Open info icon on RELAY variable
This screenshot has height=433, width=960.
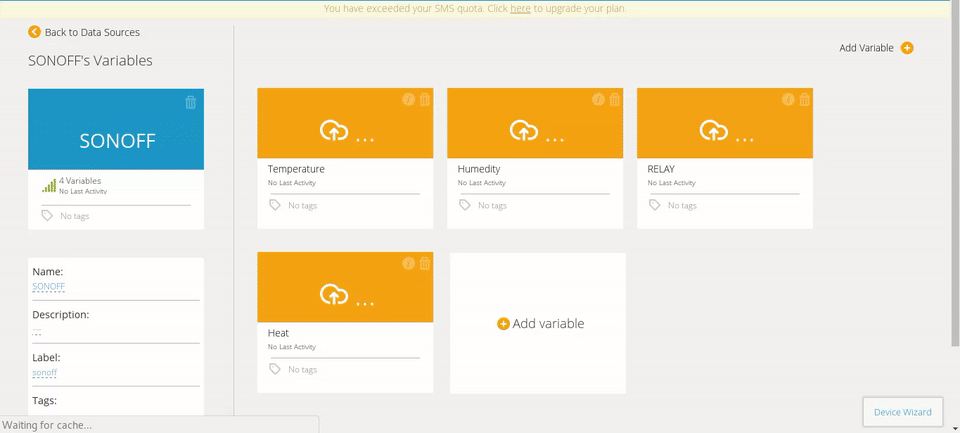(788, 99)
